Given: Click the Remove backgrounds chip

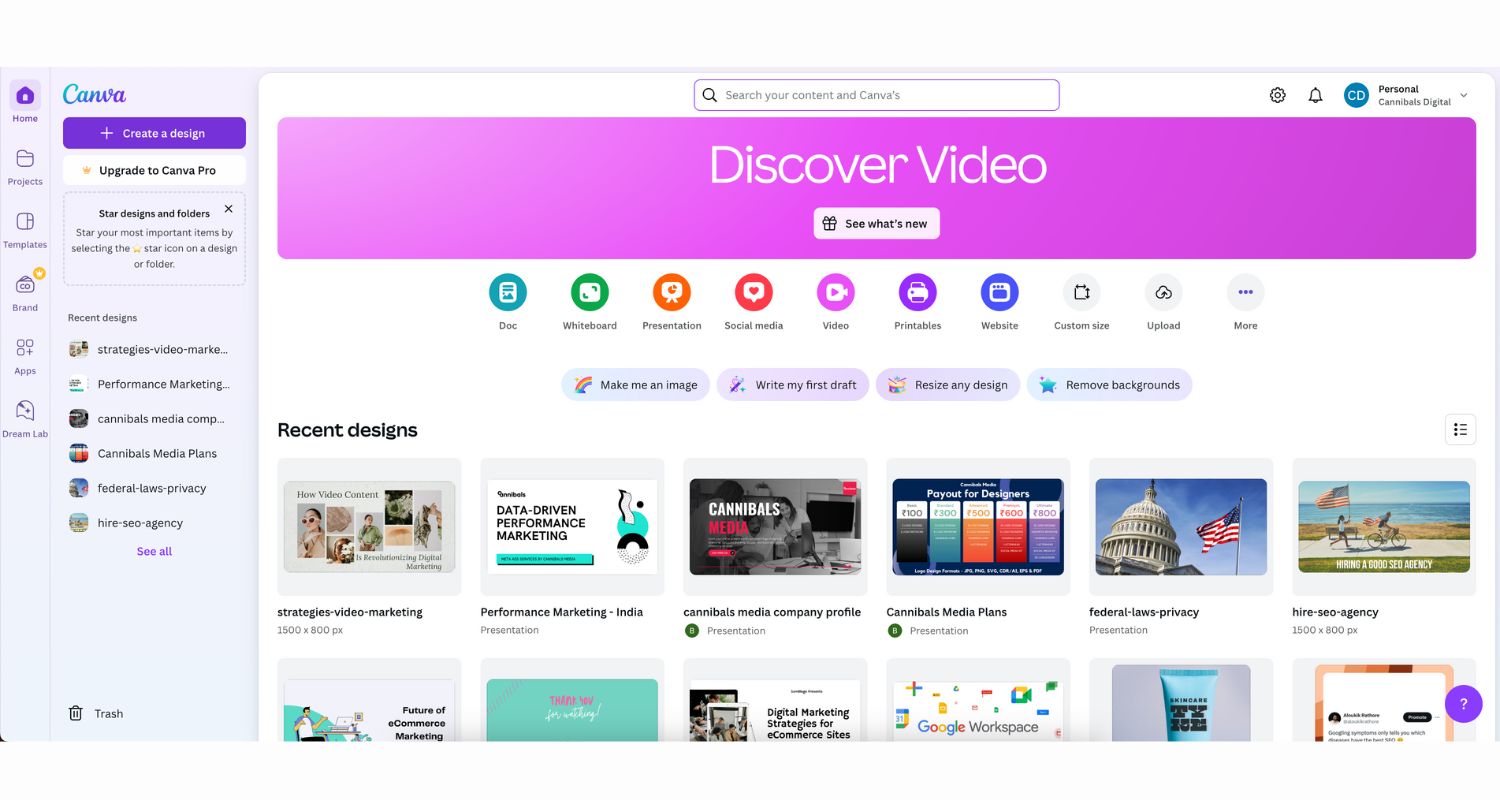Looking at the screenshot, I should pos(1109,385).
